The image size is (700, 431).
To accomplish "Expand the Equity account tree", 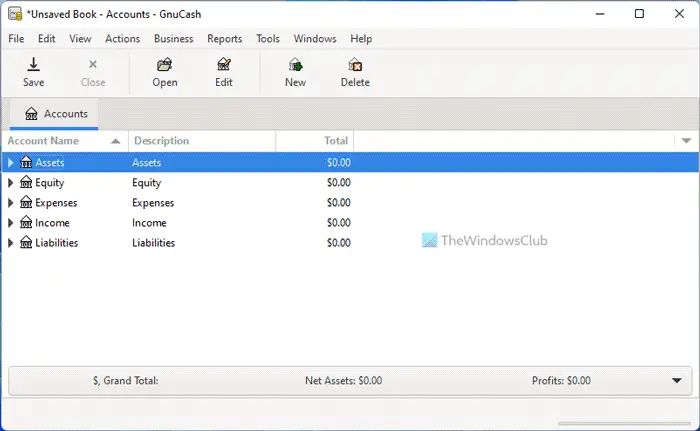I will click(11, 182).
